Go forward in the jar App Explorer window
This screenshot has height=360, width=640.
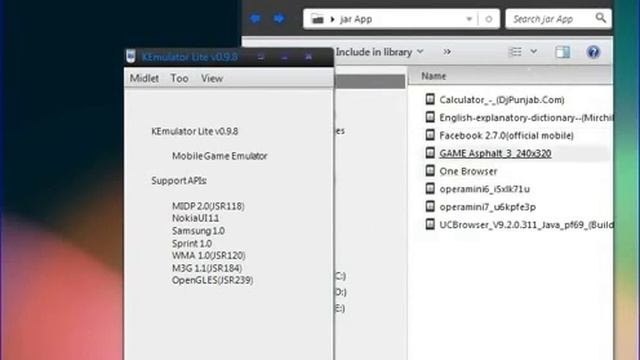point(279,19)
